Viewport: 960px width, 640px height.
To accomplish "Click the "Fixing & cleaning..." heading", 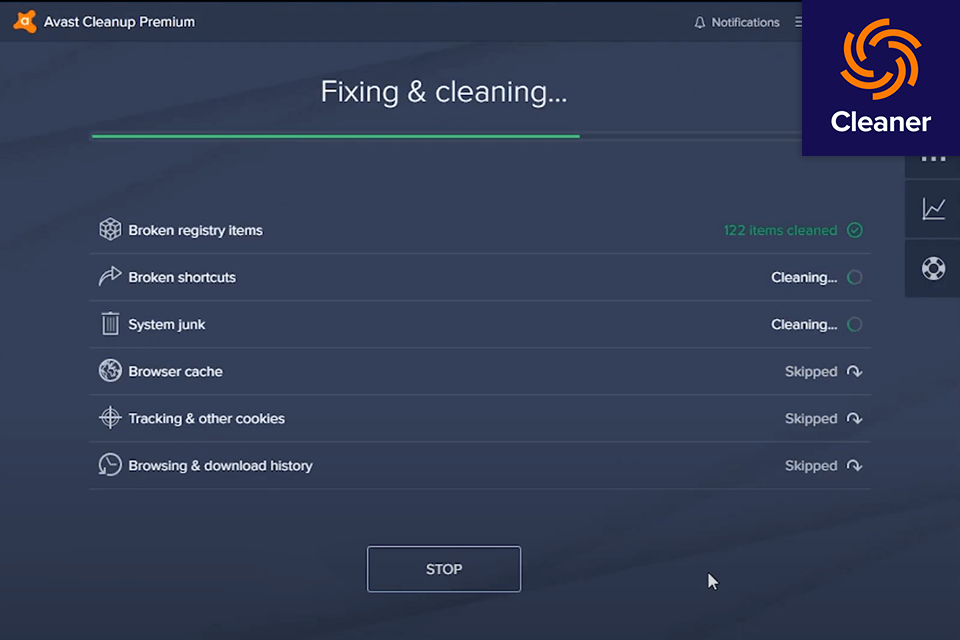I will (444, 92).
